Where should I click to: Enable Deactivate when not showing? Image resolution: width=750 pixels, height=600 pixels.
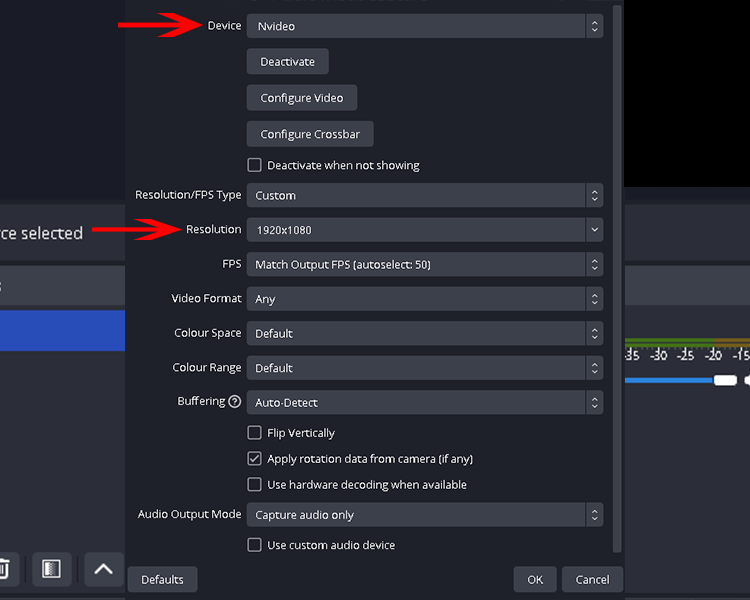[254, 165]
